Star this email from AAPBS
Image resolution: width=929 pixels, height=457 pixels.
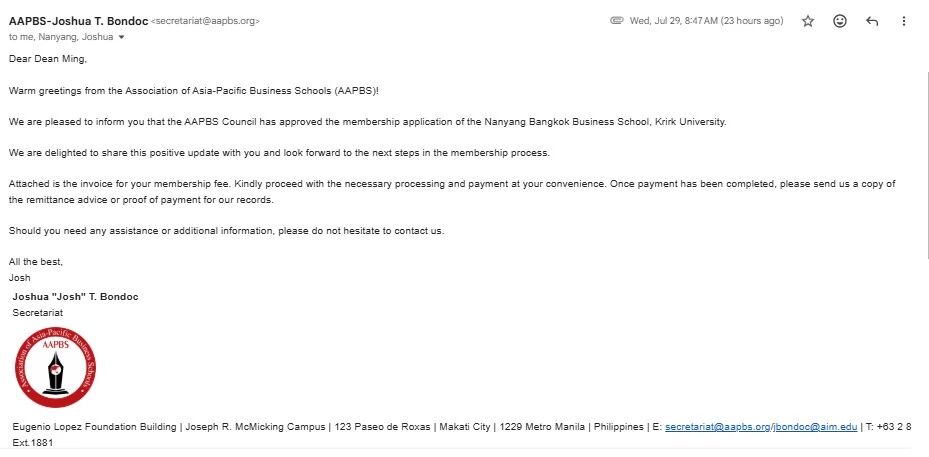[808, 21]
